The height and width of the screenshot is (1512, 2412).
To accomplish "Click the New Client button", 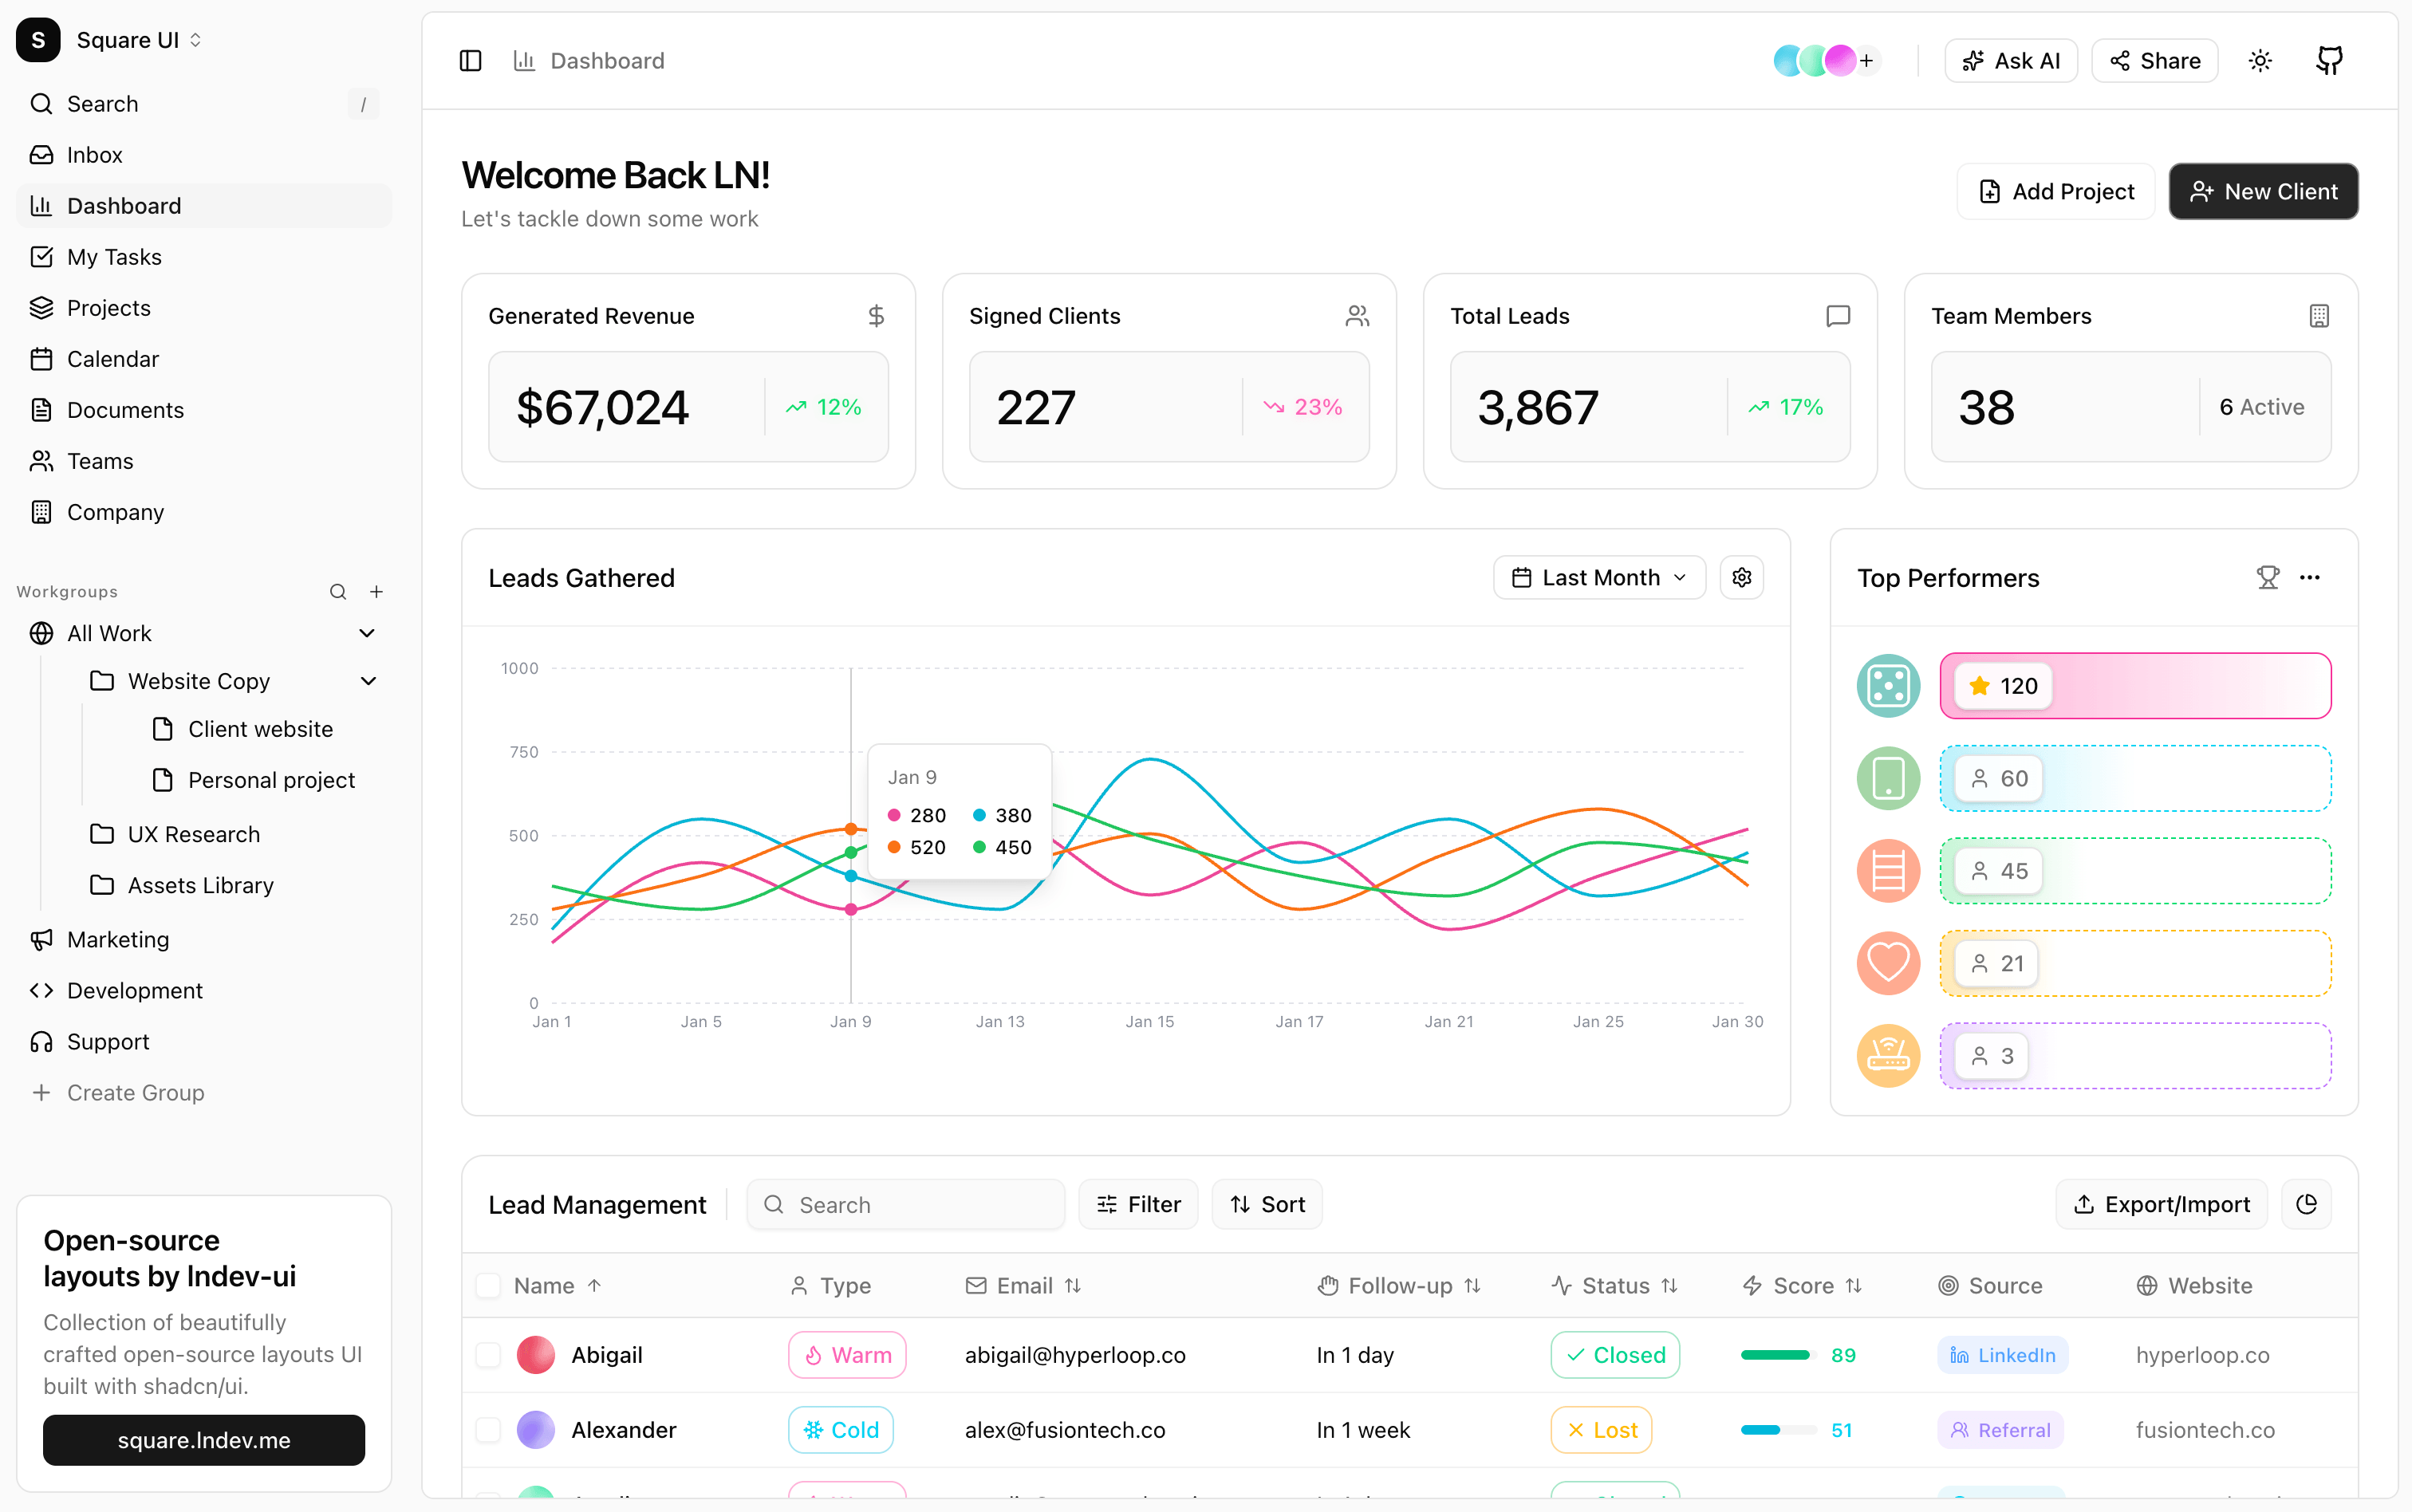I will (x=2263, y=191).
